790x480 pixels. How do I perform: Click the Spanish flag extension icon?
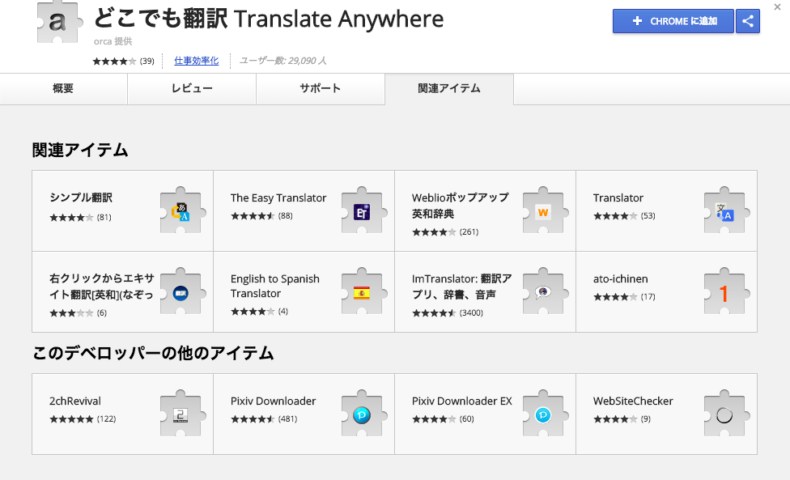coord(362,292)
